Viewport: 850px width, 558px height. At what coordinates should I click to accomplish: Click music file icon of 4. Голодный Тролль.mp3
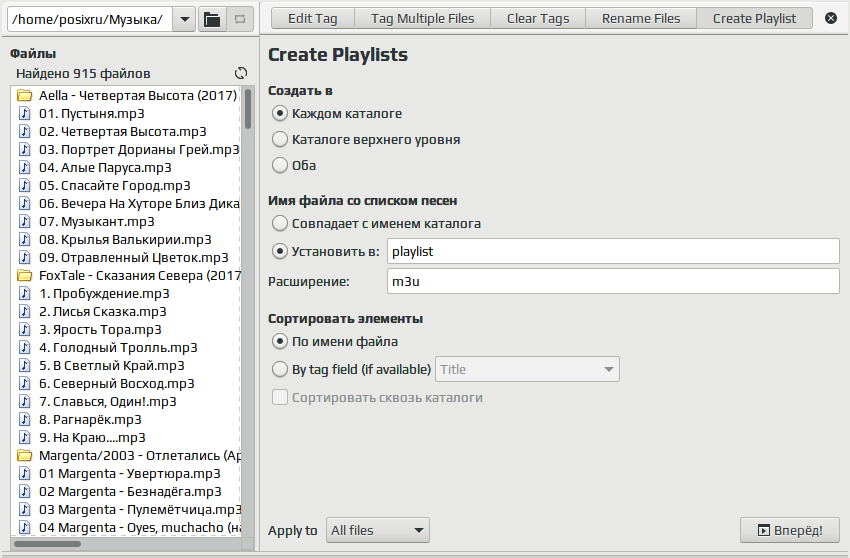(x=24, y=347)
